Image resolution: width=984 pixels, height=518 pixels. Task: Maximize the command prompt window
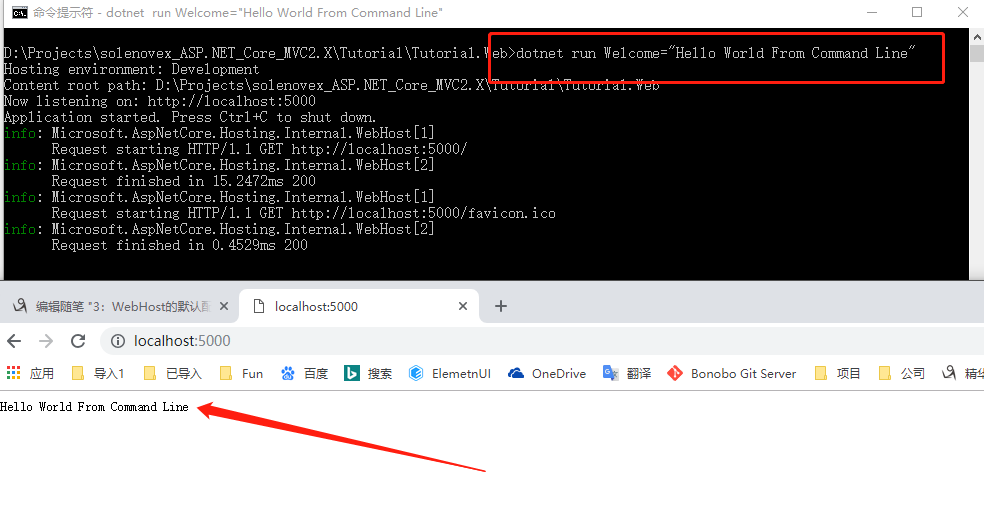point(917,13)
